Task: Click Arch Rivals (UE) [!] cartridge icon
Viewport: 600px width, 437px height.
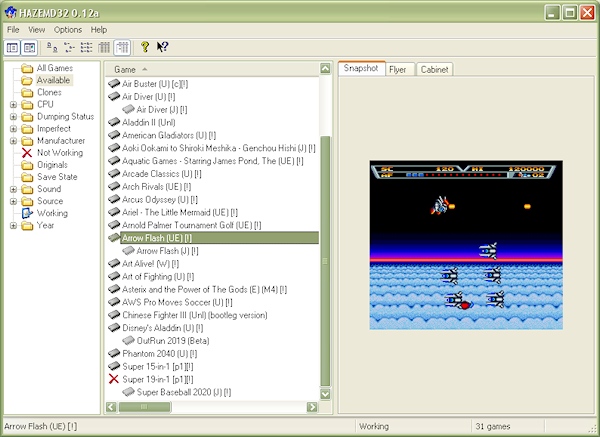Action: click(114, 186)
